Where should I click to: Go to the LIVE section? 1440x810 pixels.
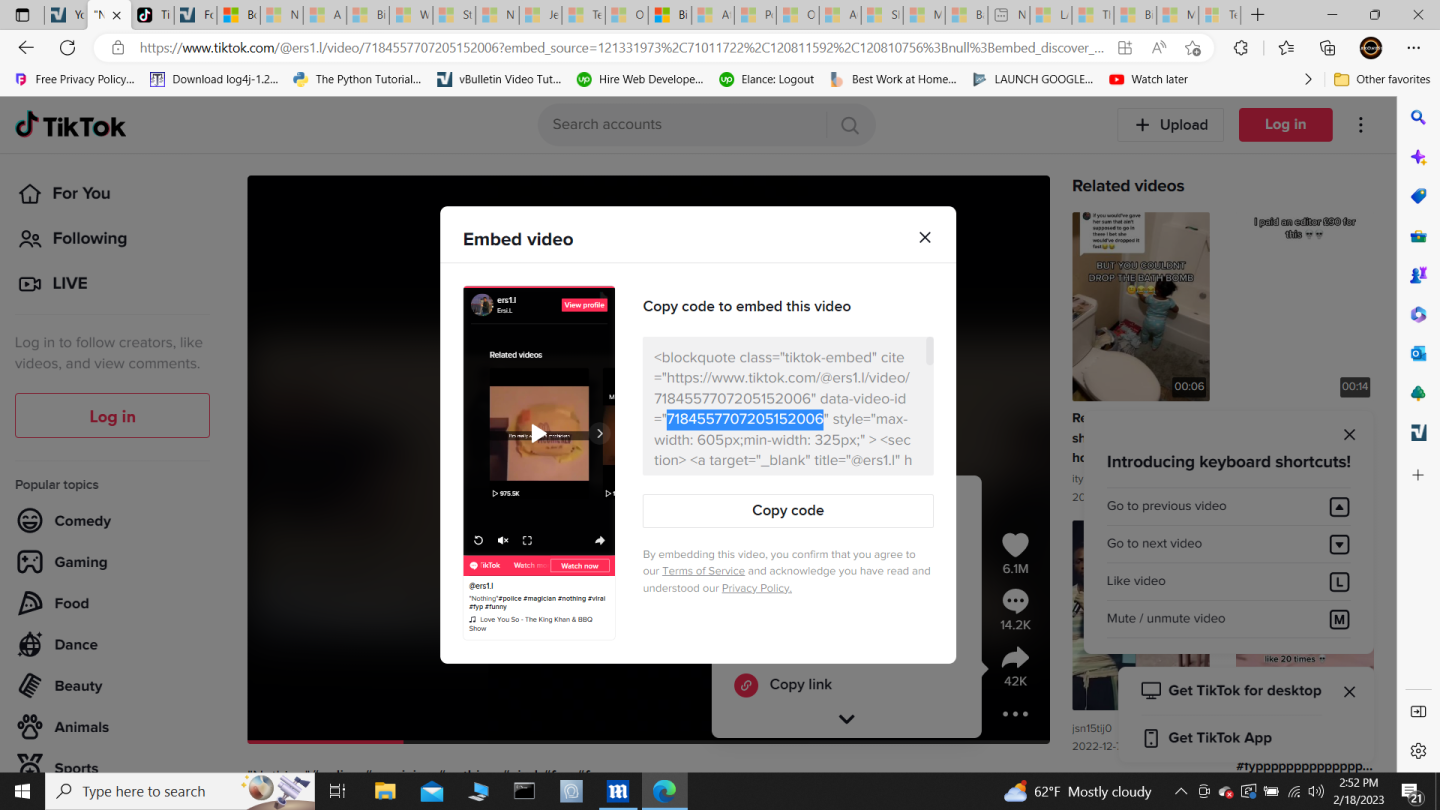69,283
